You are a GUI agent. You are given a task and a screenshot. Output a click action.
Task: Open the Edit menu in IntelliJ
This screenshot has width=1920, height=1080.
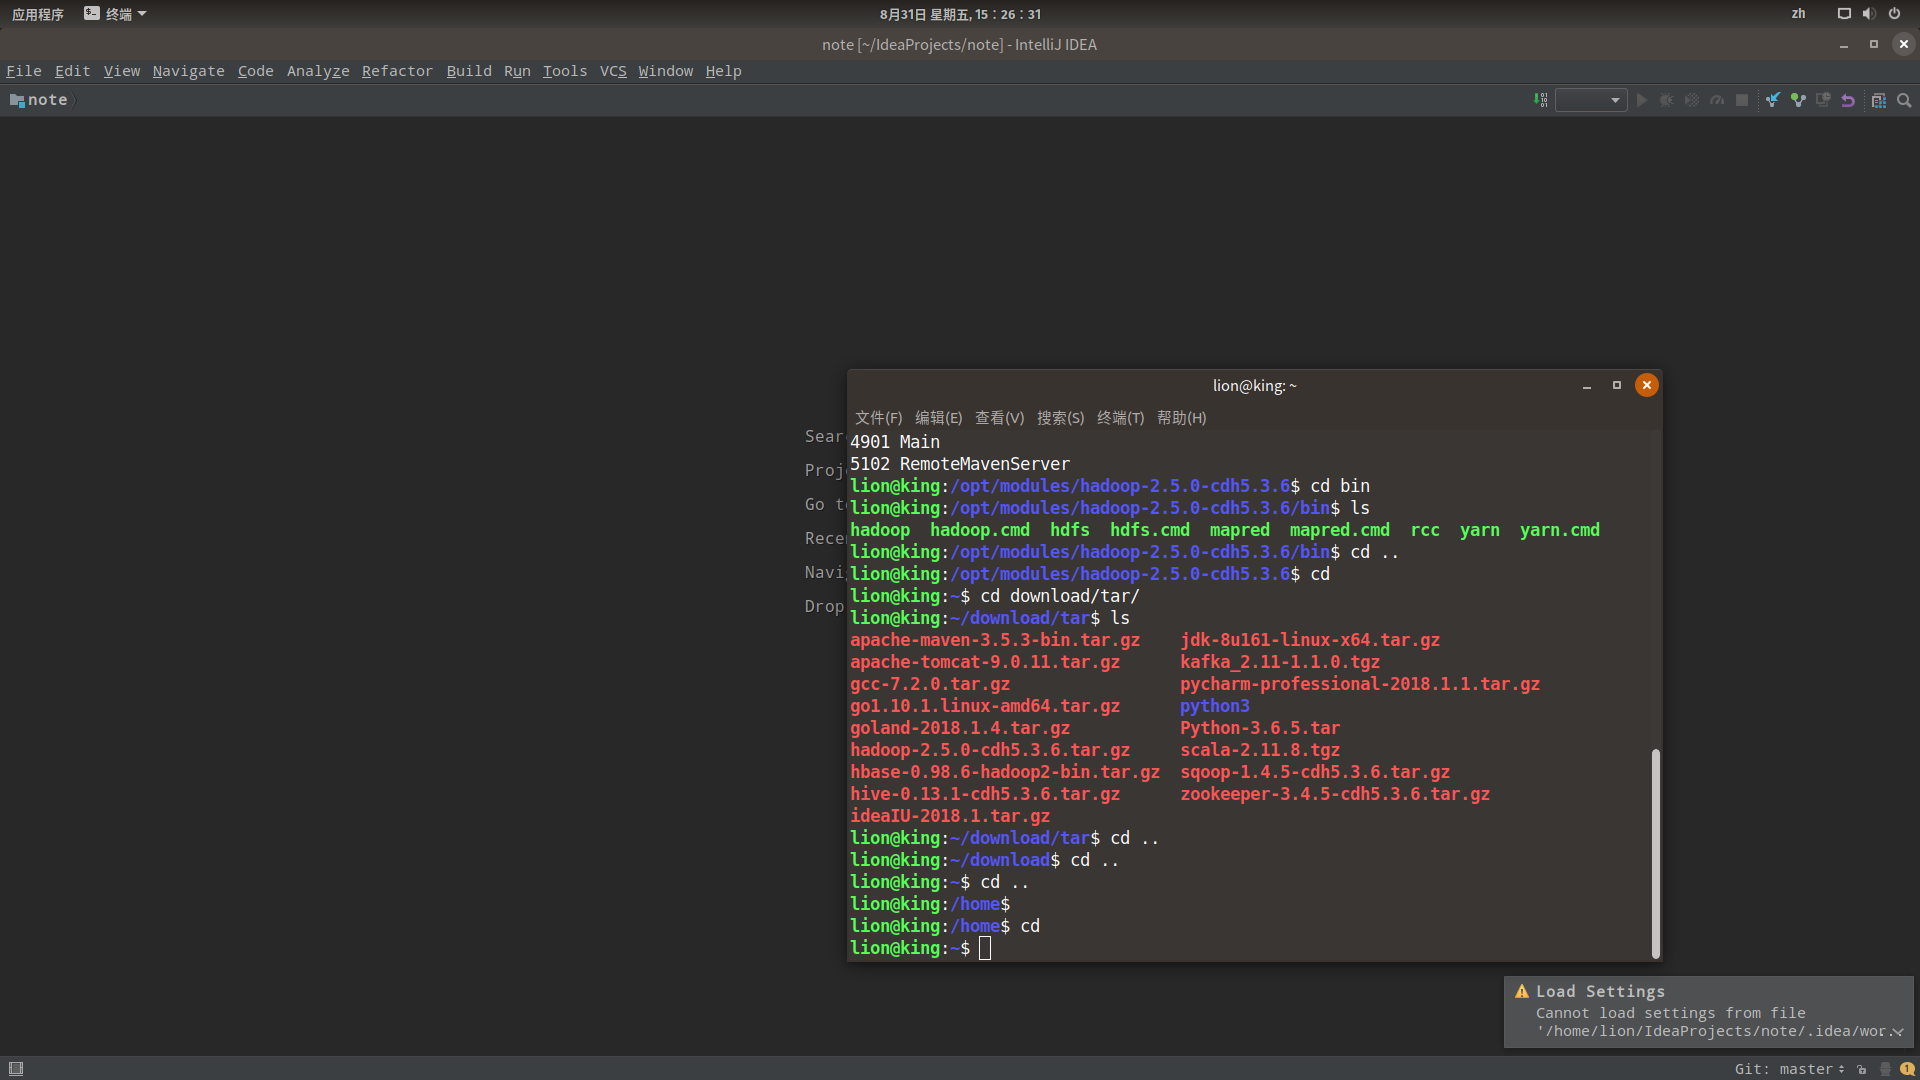pos(72,71)
